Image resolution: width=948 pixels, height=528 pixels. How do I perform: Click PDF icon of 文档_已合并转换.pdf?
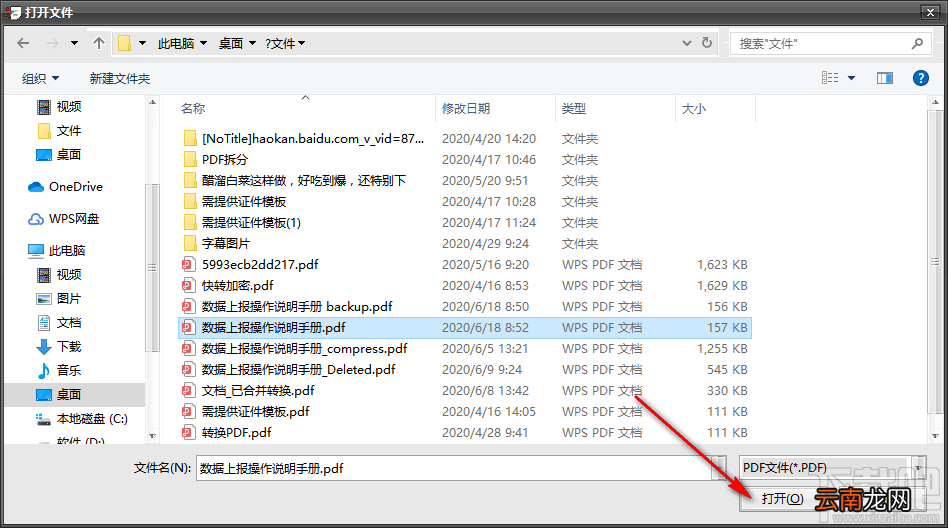189,391
